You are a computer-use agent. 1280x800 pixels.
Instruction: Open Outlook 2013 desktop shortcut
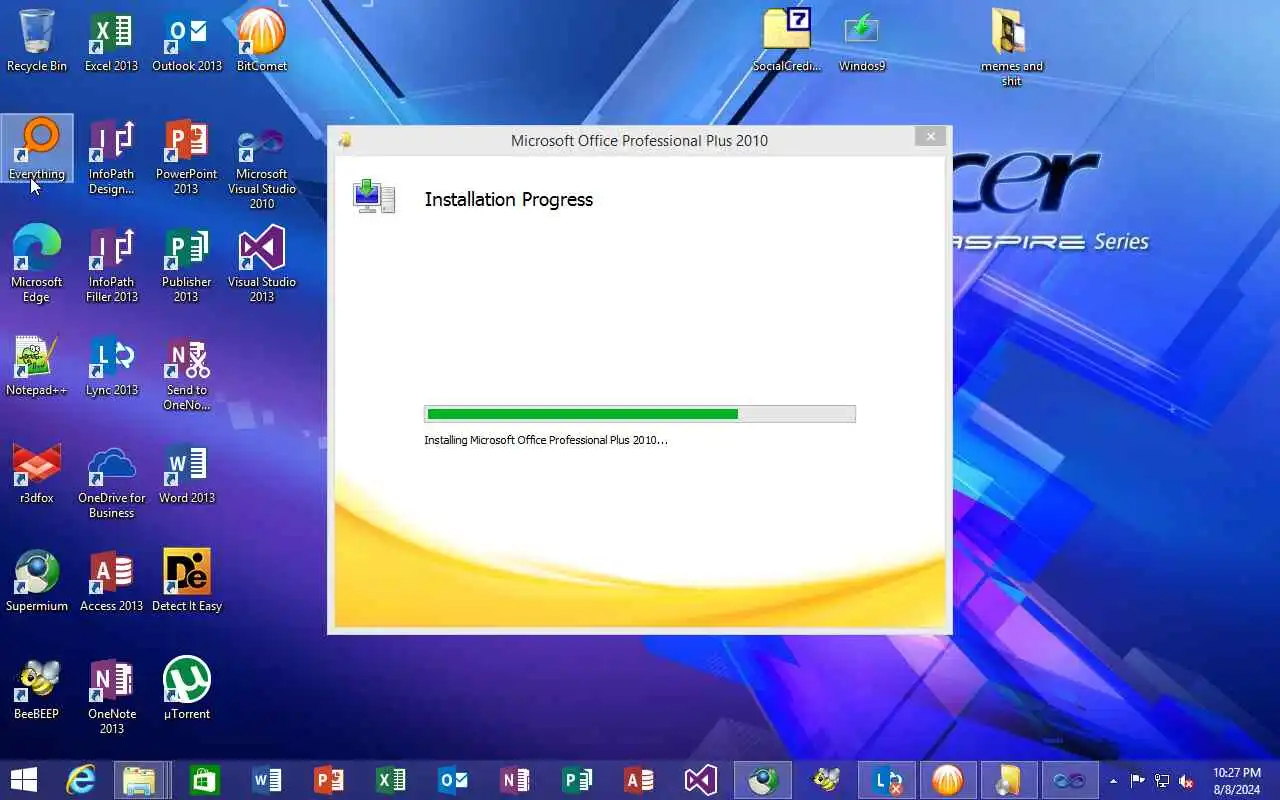tap(187, 41)
